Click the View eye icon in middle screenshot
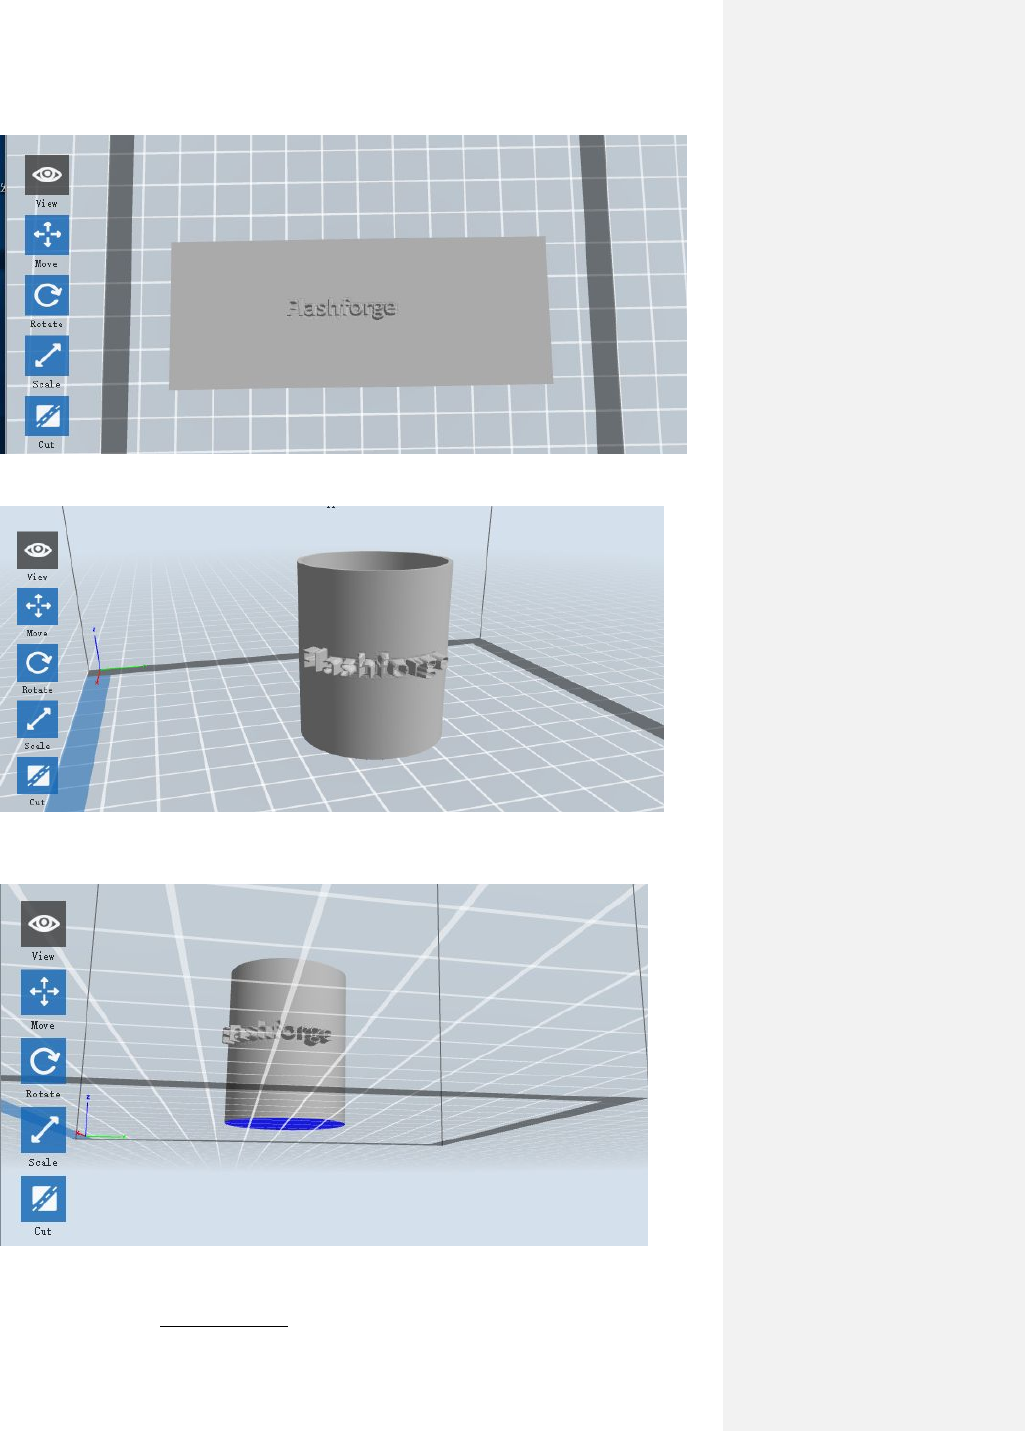The image size is (1025, 1431). pos(38,550)
